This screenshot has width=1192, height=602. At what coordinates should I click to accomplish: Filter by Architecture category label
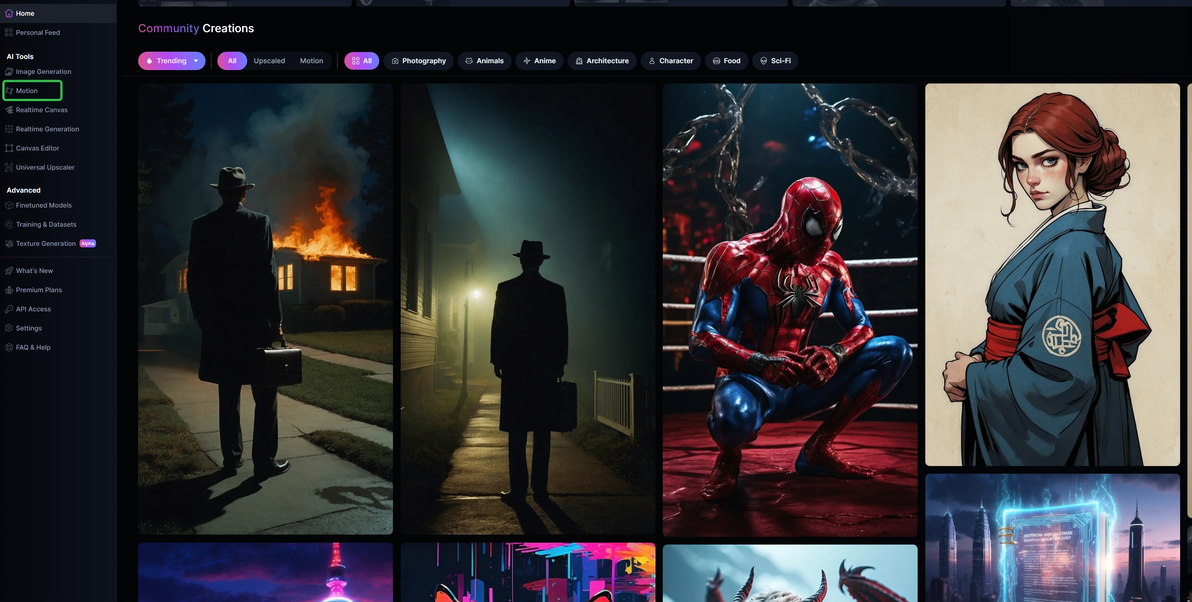coord(607,61)
